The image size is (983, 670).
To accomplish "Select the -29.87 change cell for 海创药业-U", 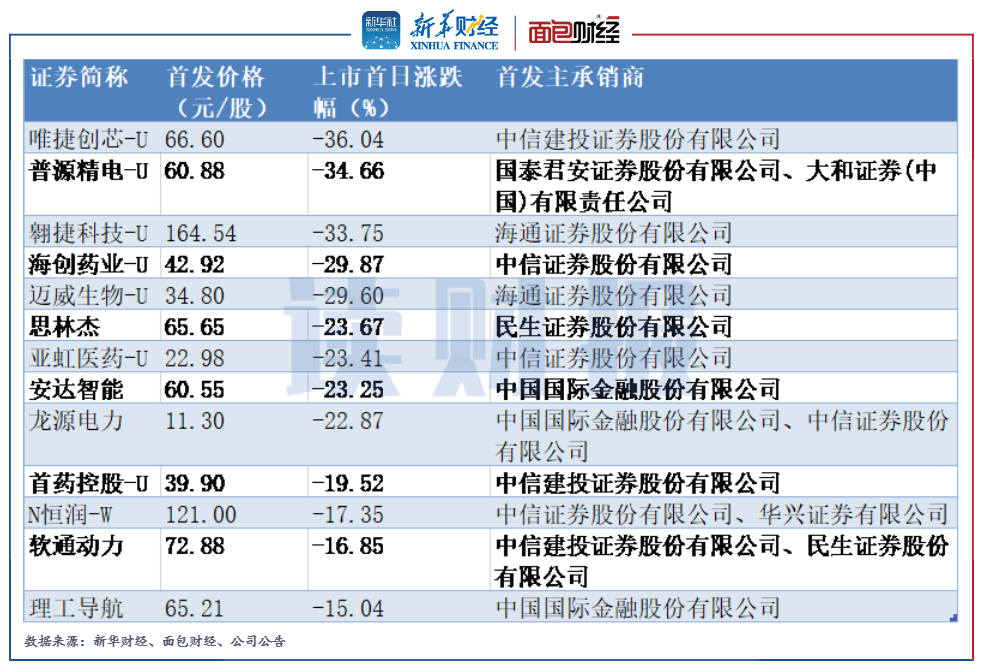I will tap(347, 265).
